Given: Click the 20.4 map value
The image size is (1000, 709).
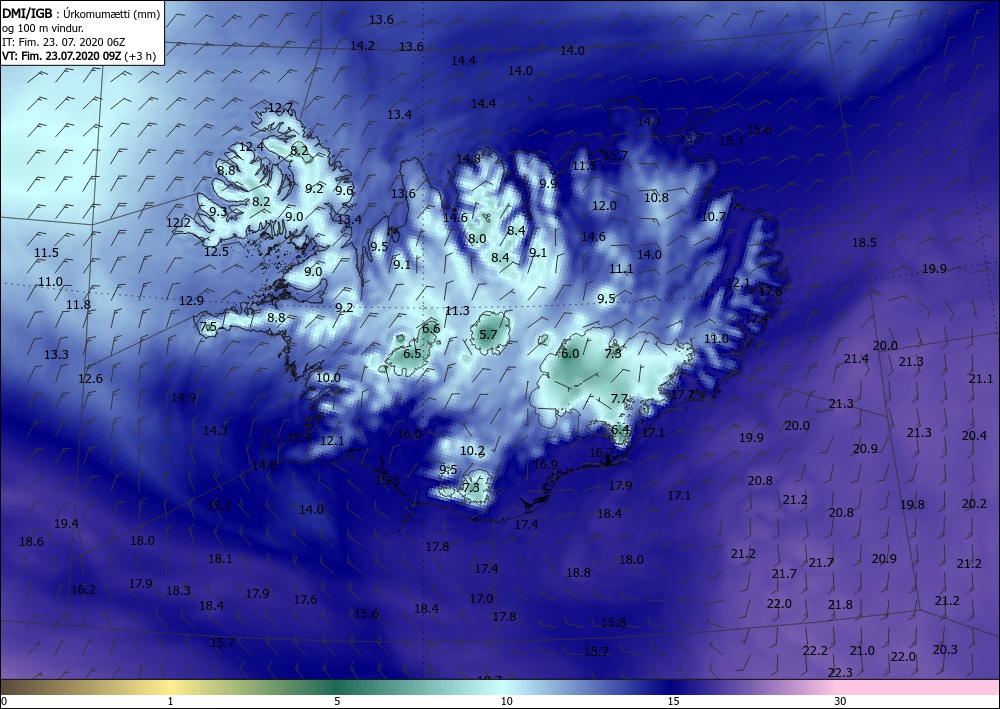Looking at the screenshot, I should click(x=974, y=435).
